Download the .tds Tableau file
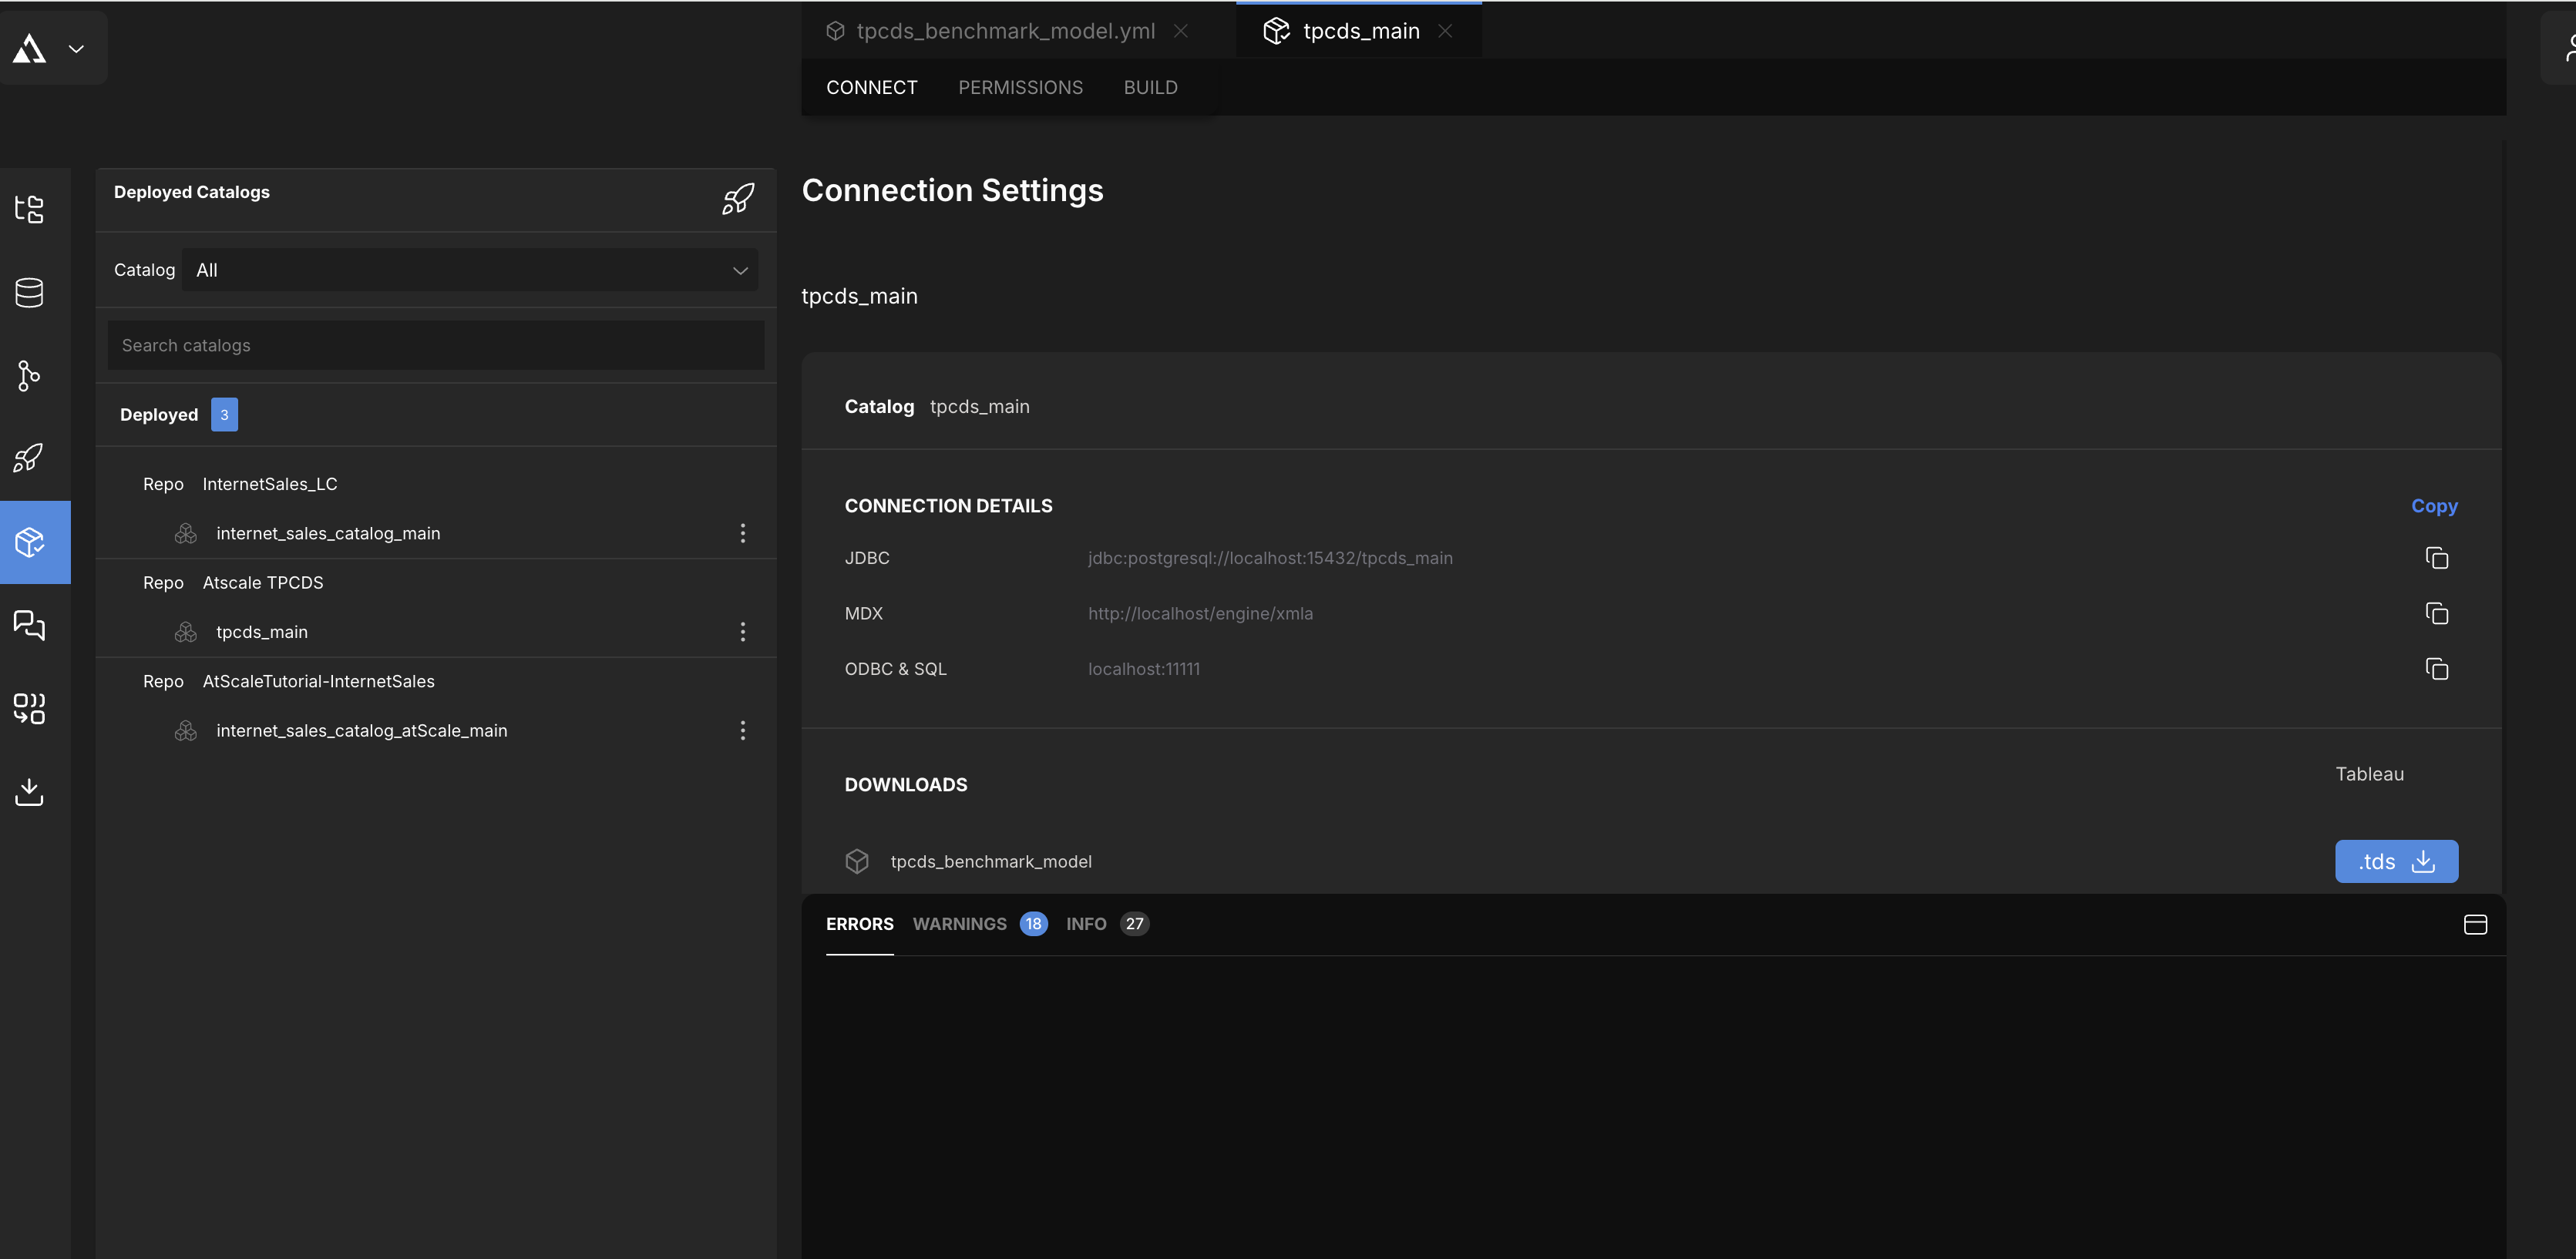Image resolution: width=2576 pixels, height=1259 pixels. [x=2396, y=861]
